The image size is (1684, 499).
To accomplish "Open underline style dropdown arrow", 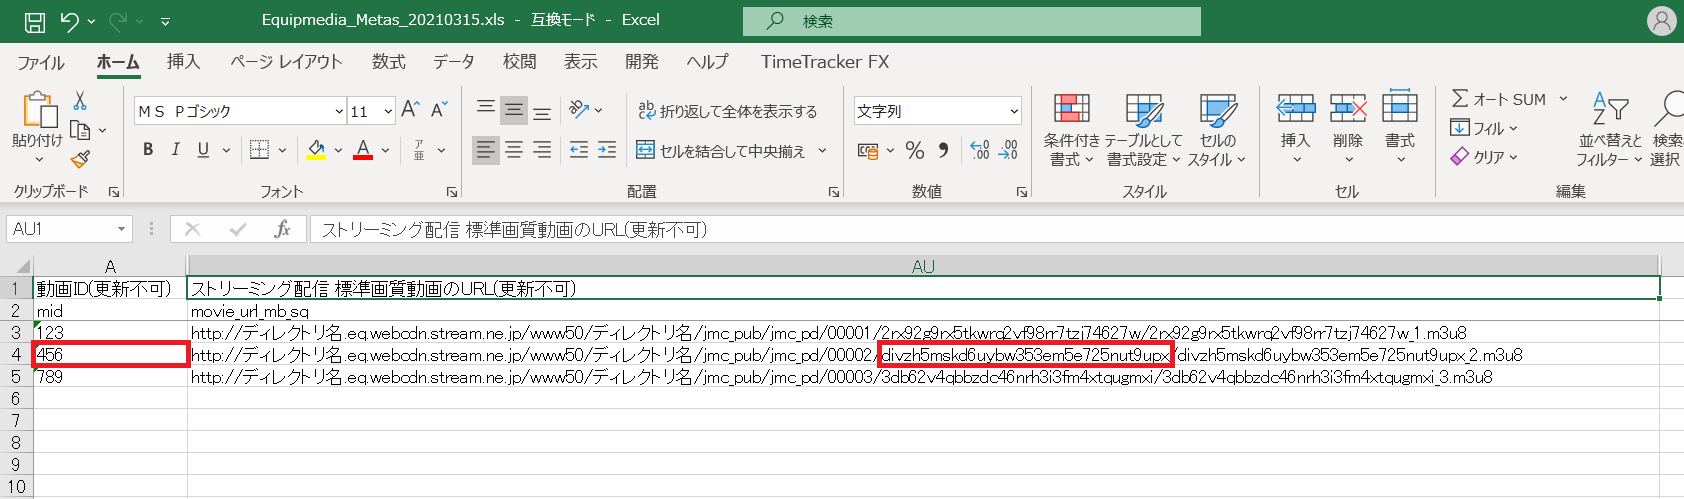I will click(226, 150).
